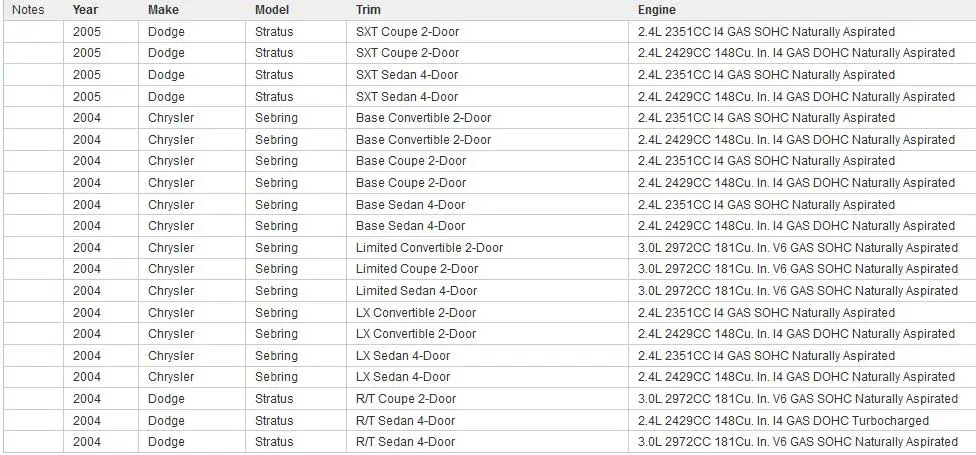Click the R/T Coupe row's V6 engine cell
The height and width of the screenshot is (455, 976).
click(802, 399)
